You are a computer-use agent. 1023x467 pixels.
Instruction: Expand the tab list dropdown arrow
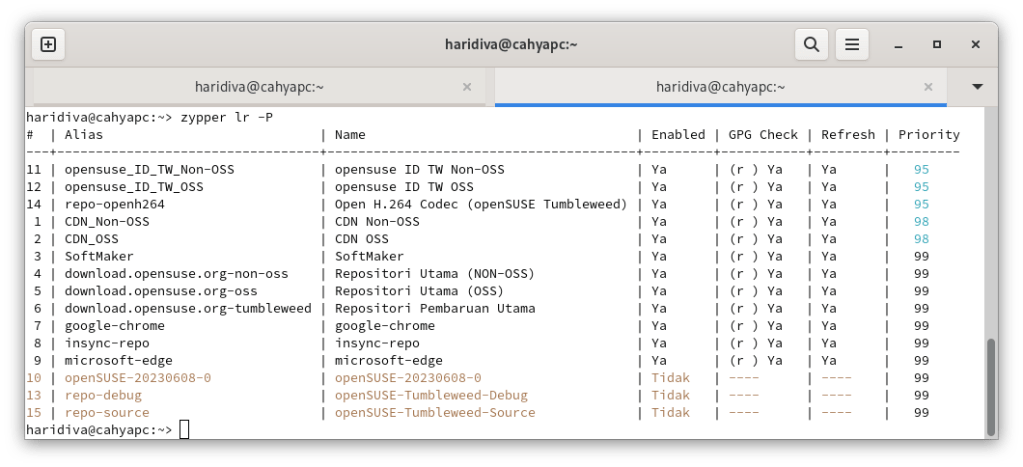pyautogui.click(x=978, y=87)
